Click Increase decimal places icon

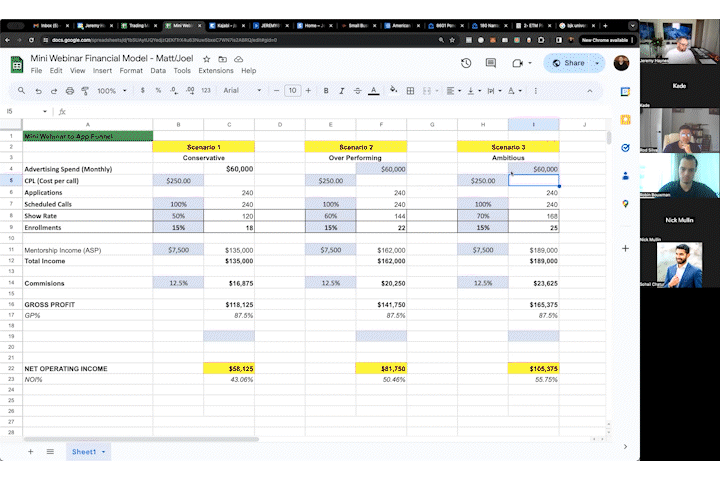pos(190,90)
